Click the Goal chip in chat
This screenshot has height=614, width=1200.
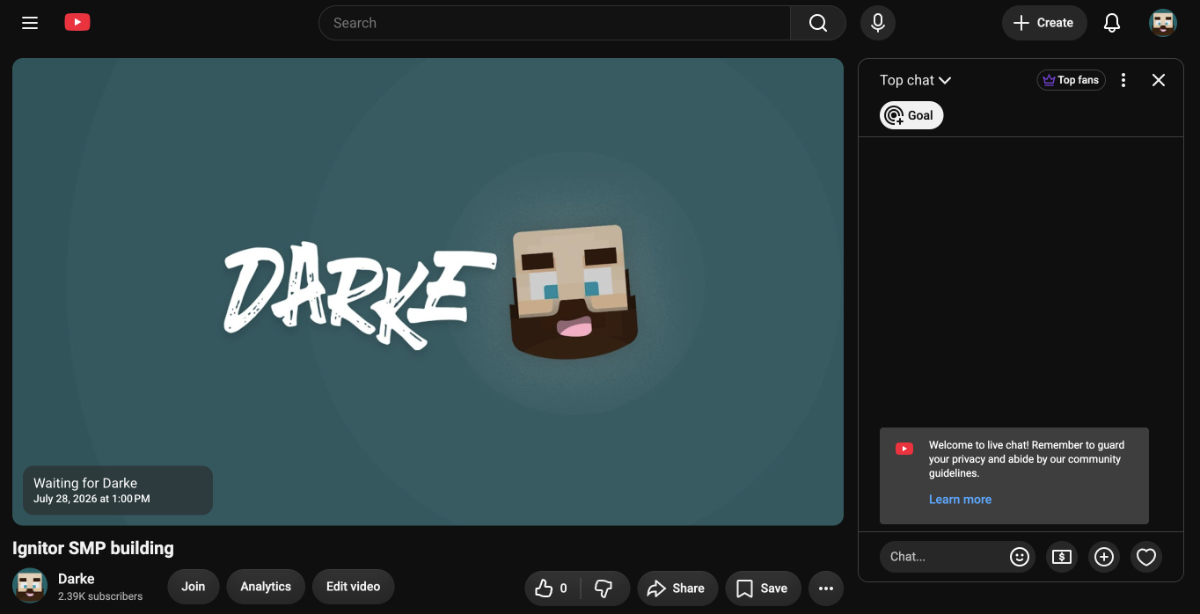(911, 115)
